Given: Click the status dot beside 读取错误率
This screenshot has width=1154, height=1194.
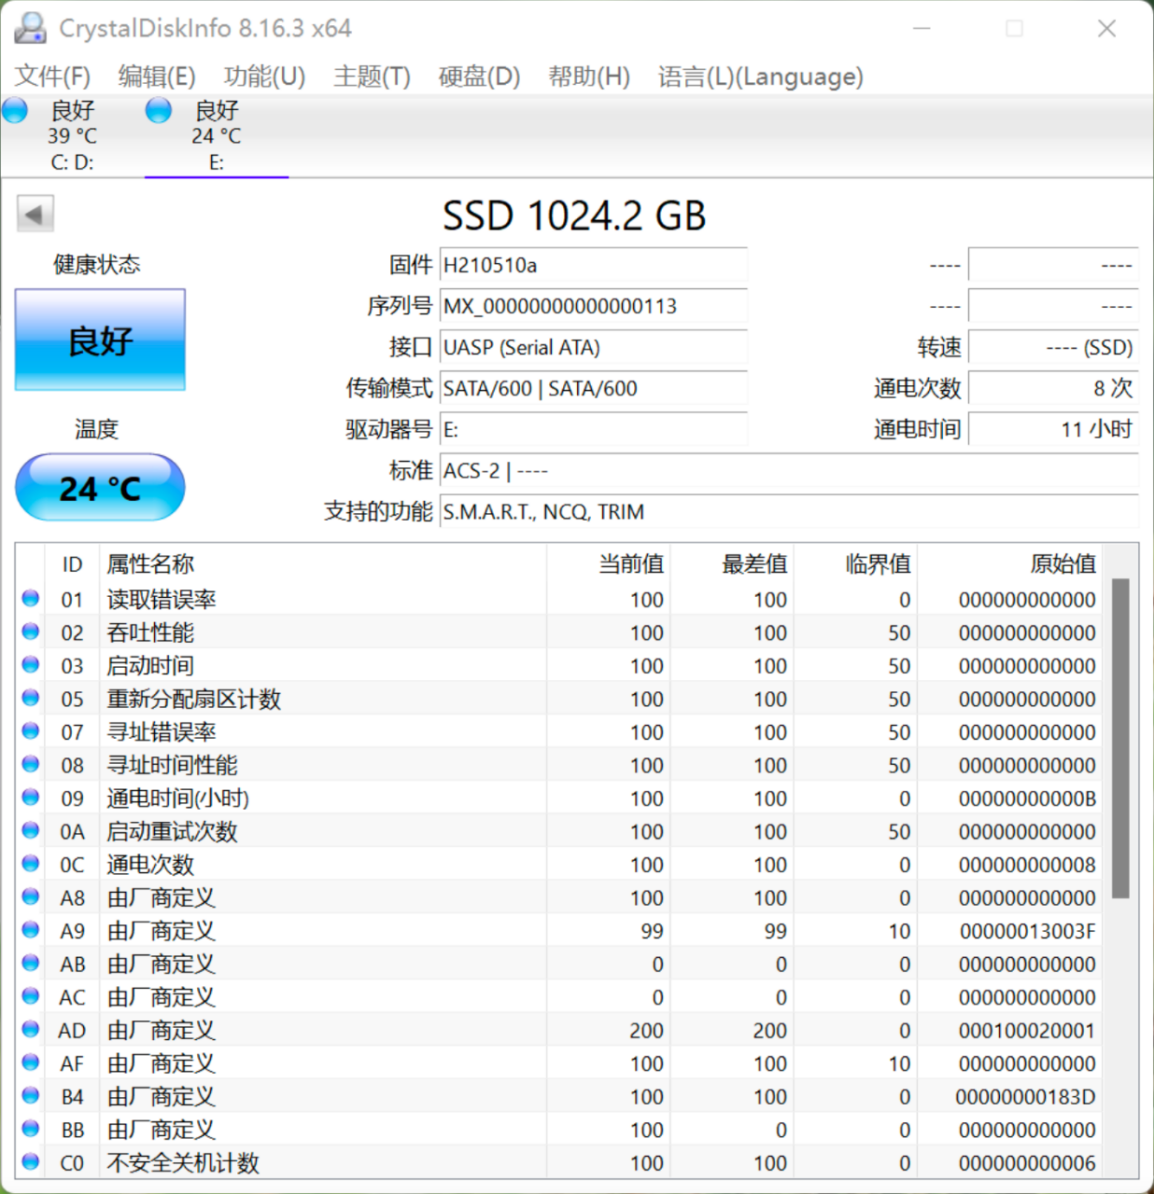Looking at the screenshot, I should pyautogui.click(x=30, y=598).
